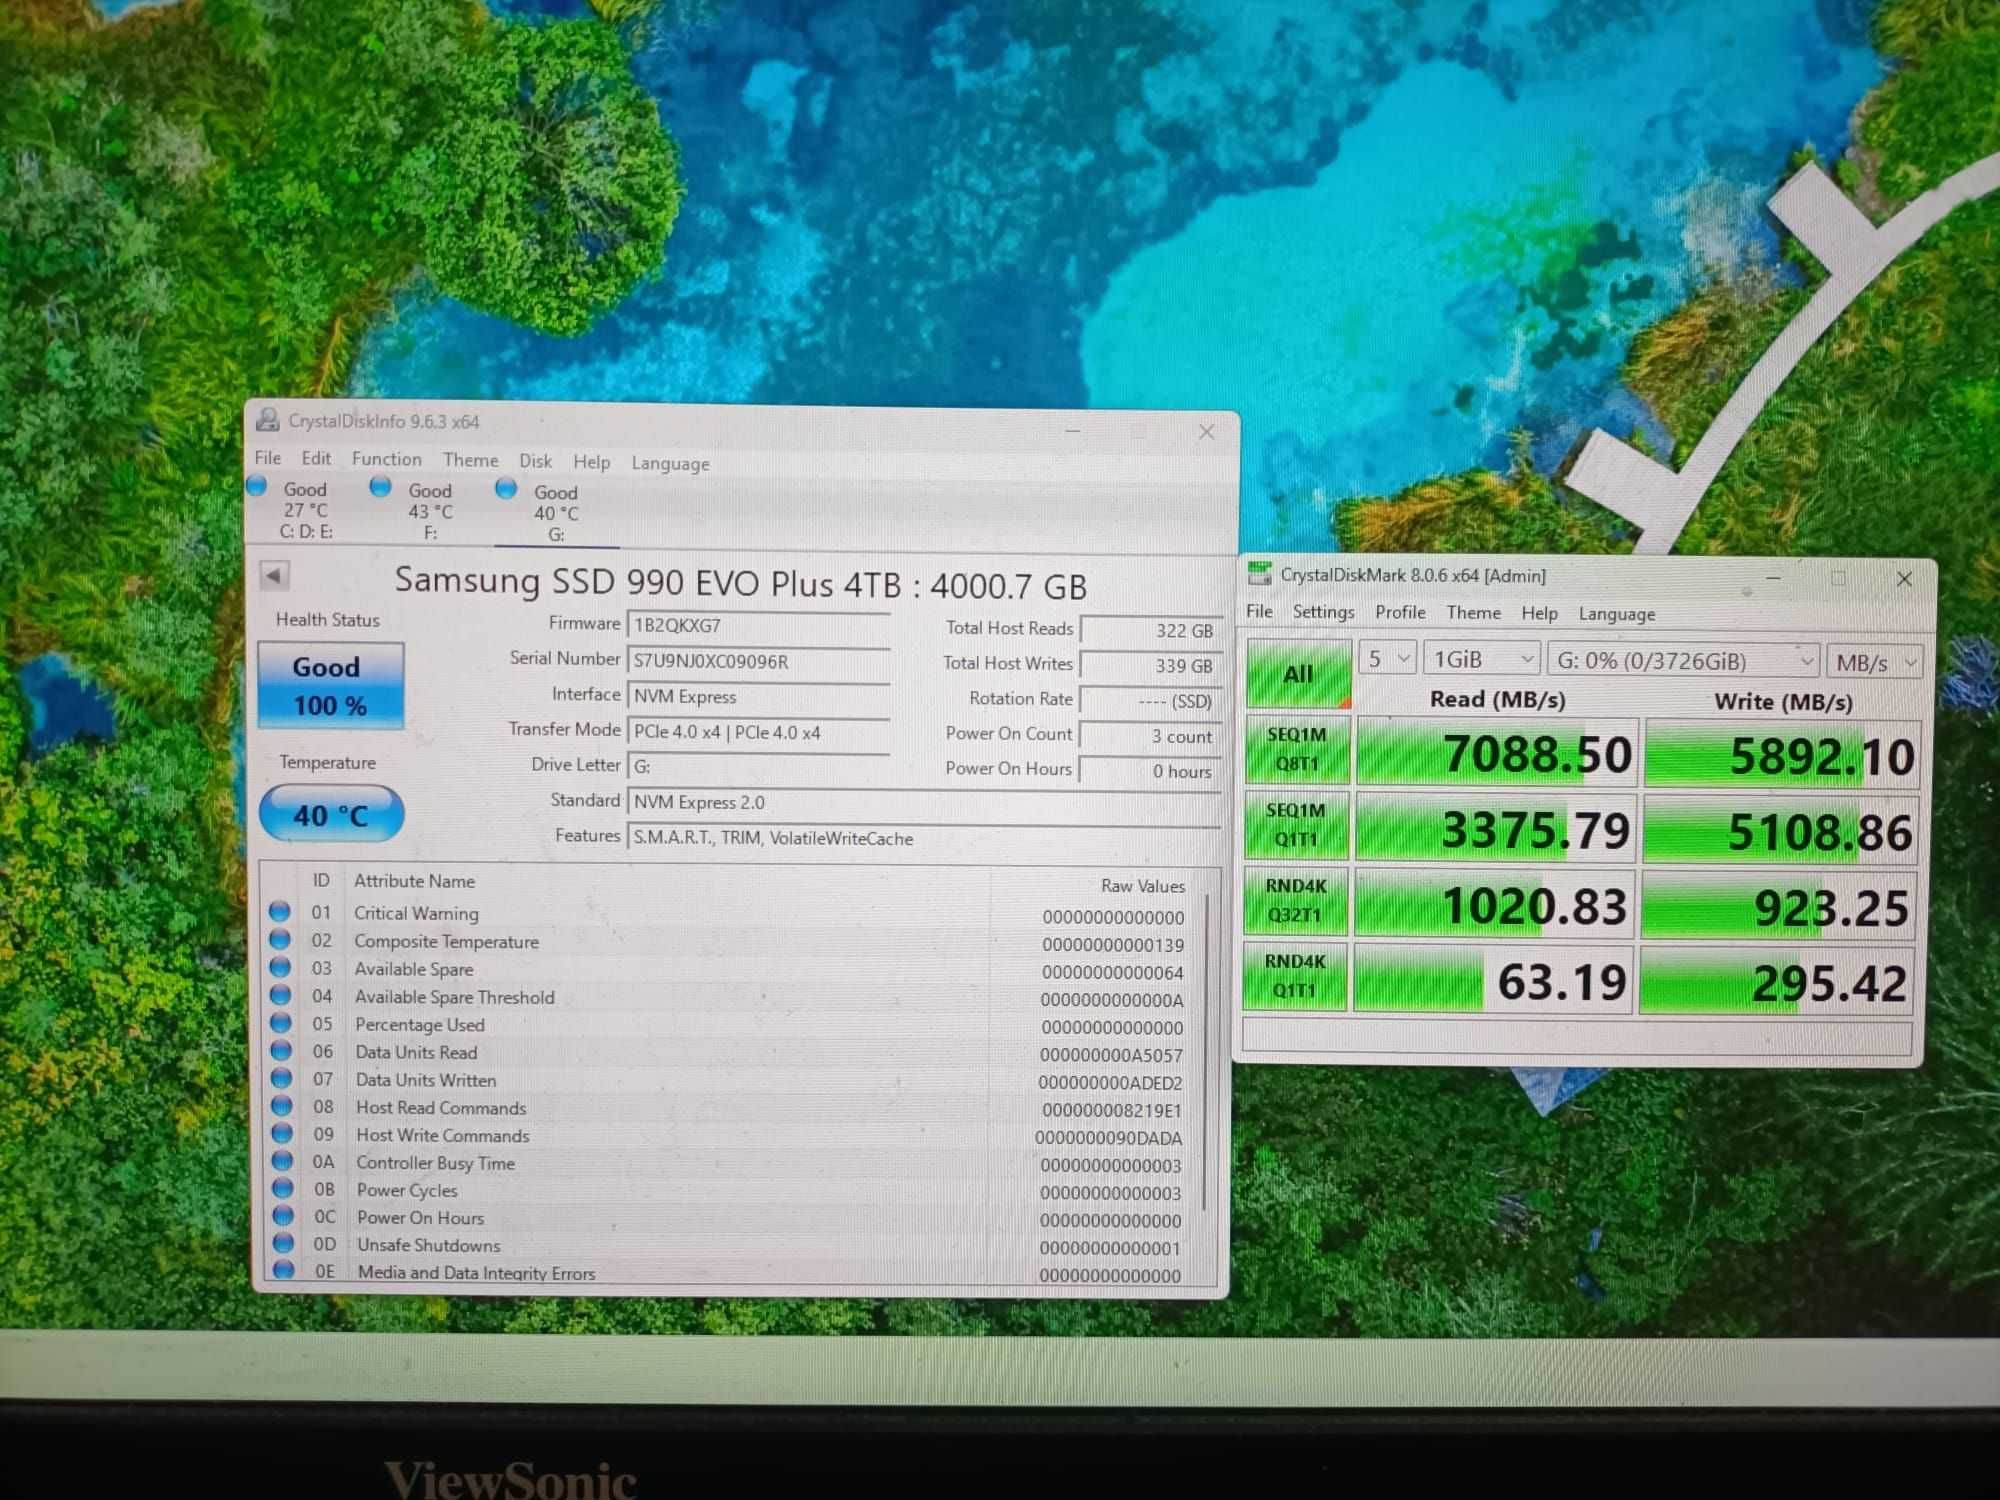Click the Total Host Writes value 339 GB
Viewport: 2000px width, 1500px height.
pos(1151,665)
